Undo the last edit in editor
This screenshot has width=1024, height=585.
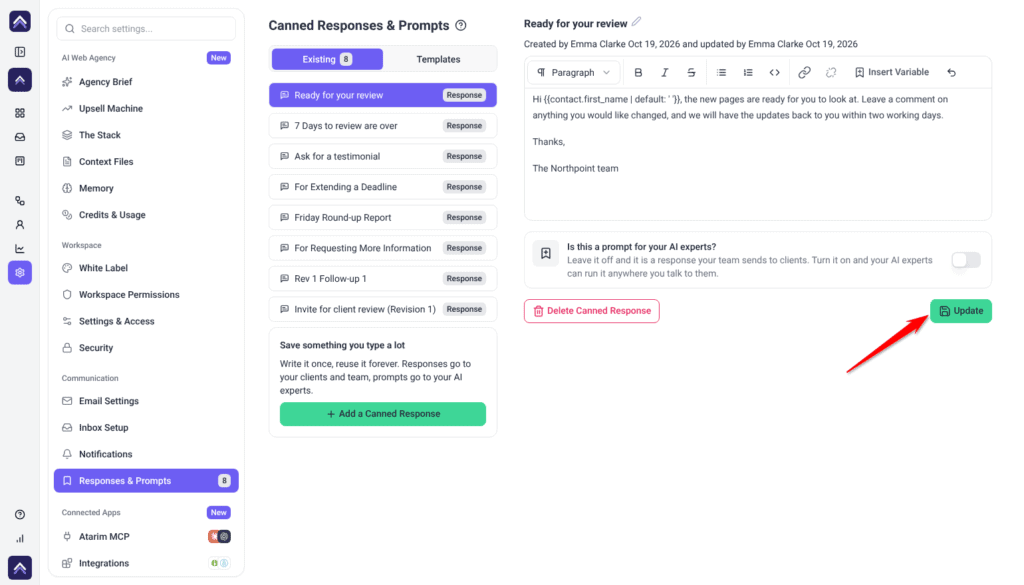tap(952, 72)
